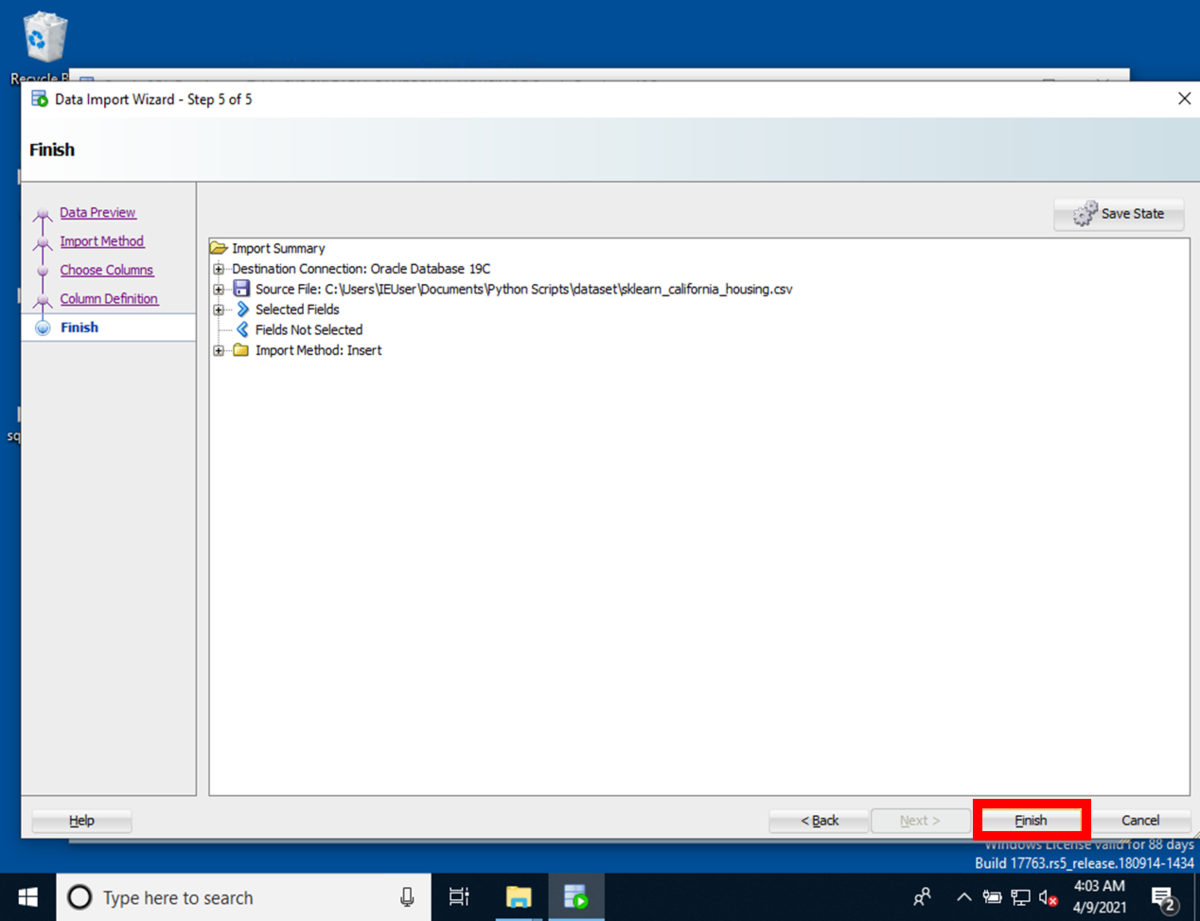
Task: Click the gear icon on Save State
Action: tap(1085, 214)
